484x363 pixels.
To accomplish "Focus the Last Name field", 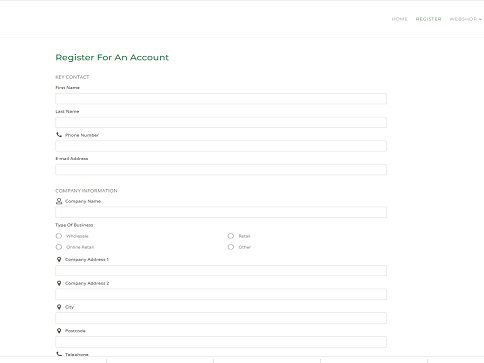I will [x=221, y=122].
